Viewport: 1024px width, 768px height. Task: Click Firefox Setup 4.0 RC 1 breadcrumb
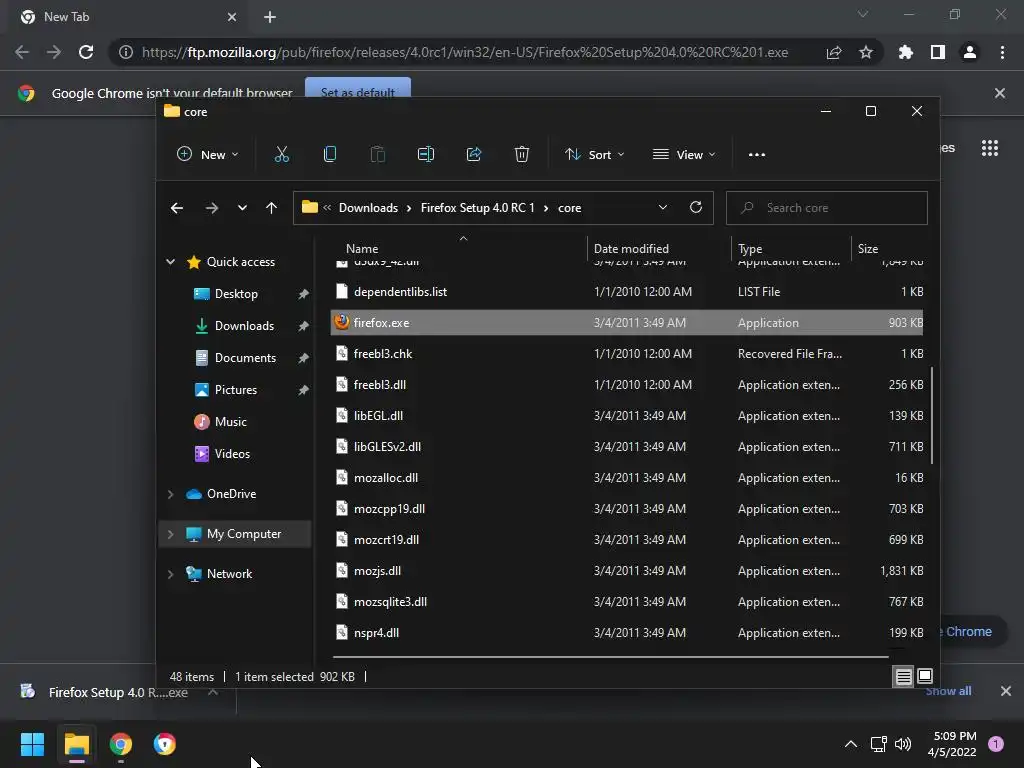click(x=477, y=208)
